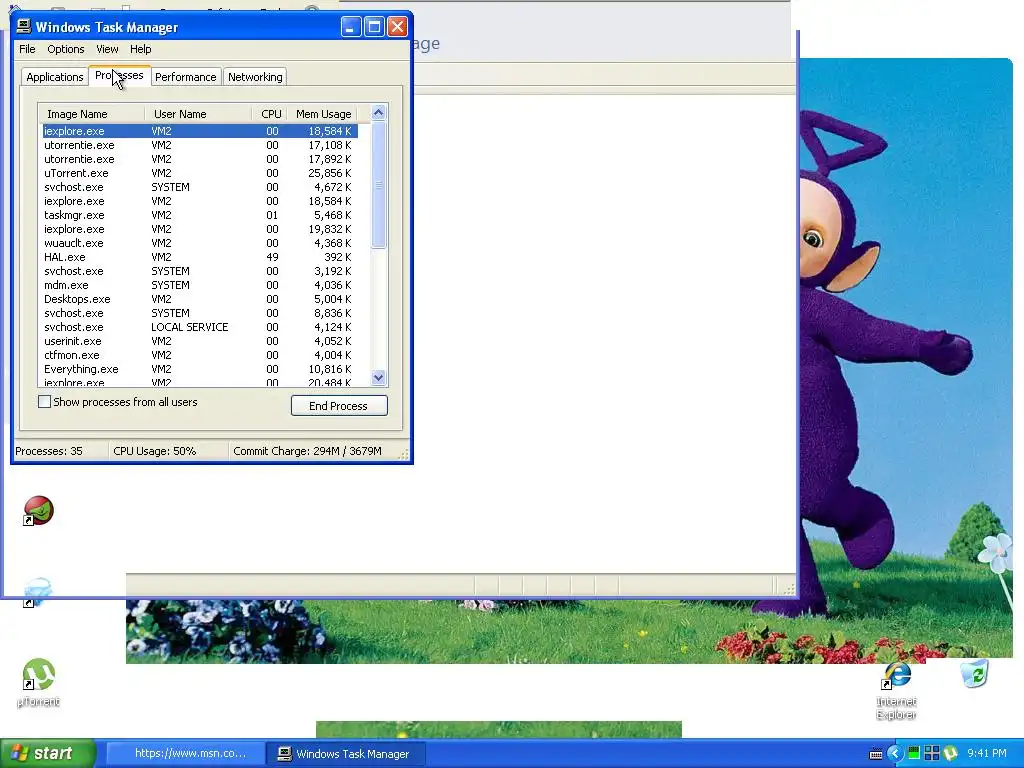
Task: Open the Start menu
Action: (48, 754)
